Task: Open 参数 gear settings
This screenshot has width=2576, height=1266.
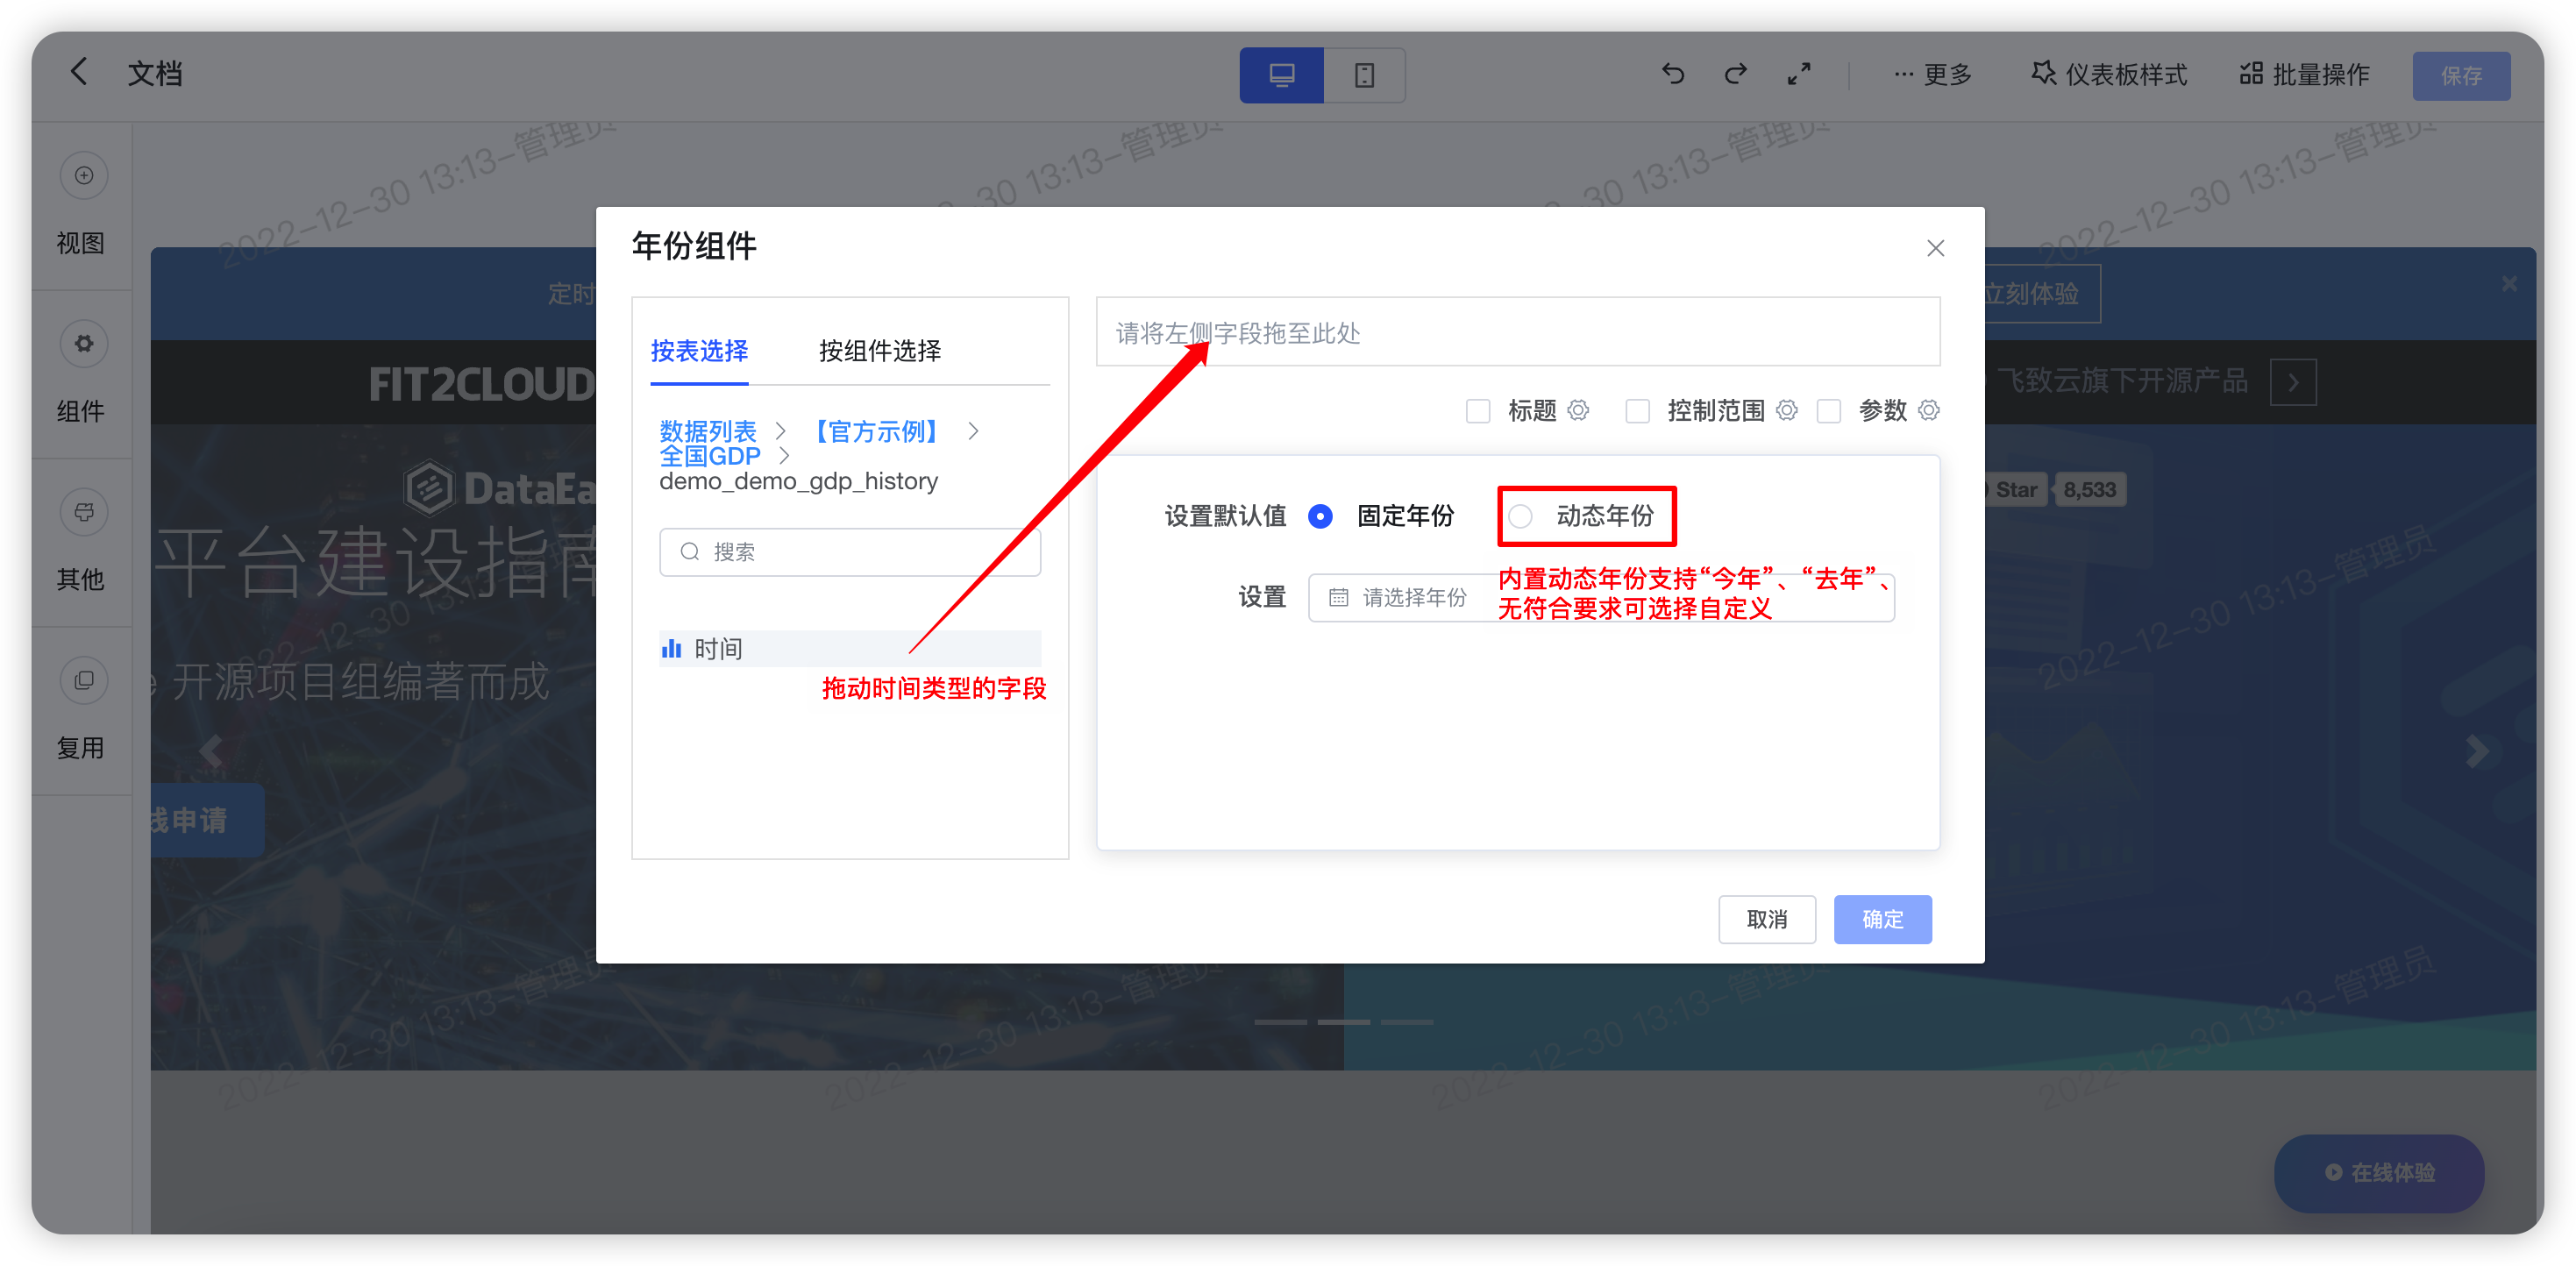Action: point(1929,410)
